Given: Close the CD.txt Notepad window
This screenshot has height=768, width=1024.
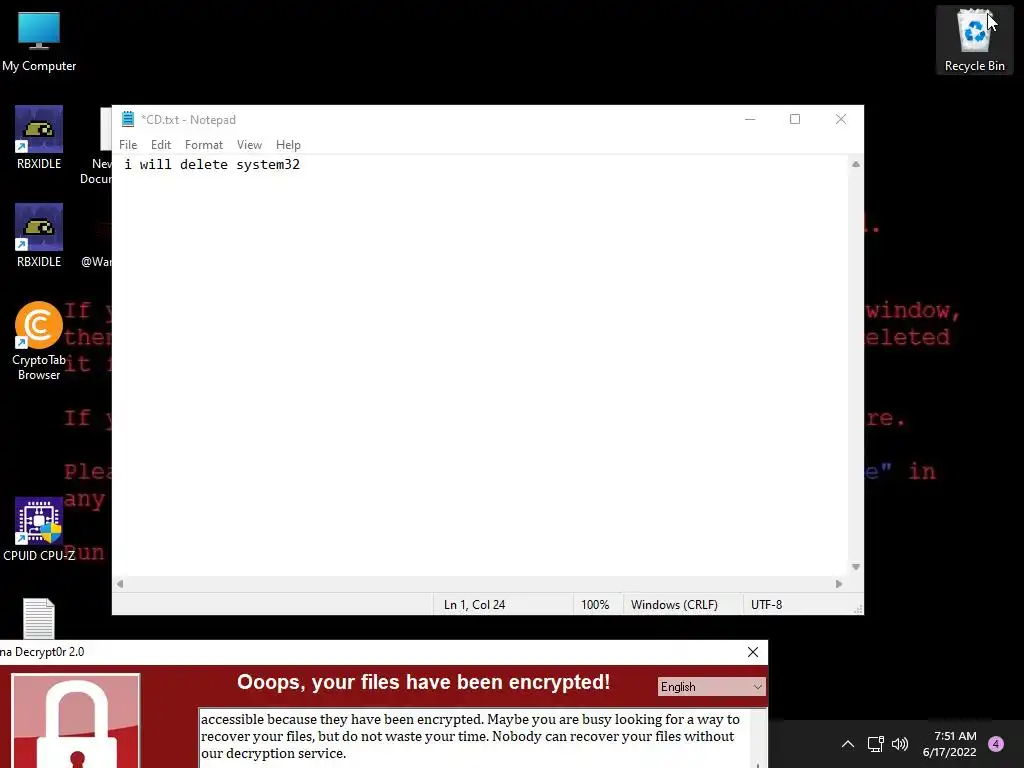Looking at the screenshot, I should click(x=841, y=119).
